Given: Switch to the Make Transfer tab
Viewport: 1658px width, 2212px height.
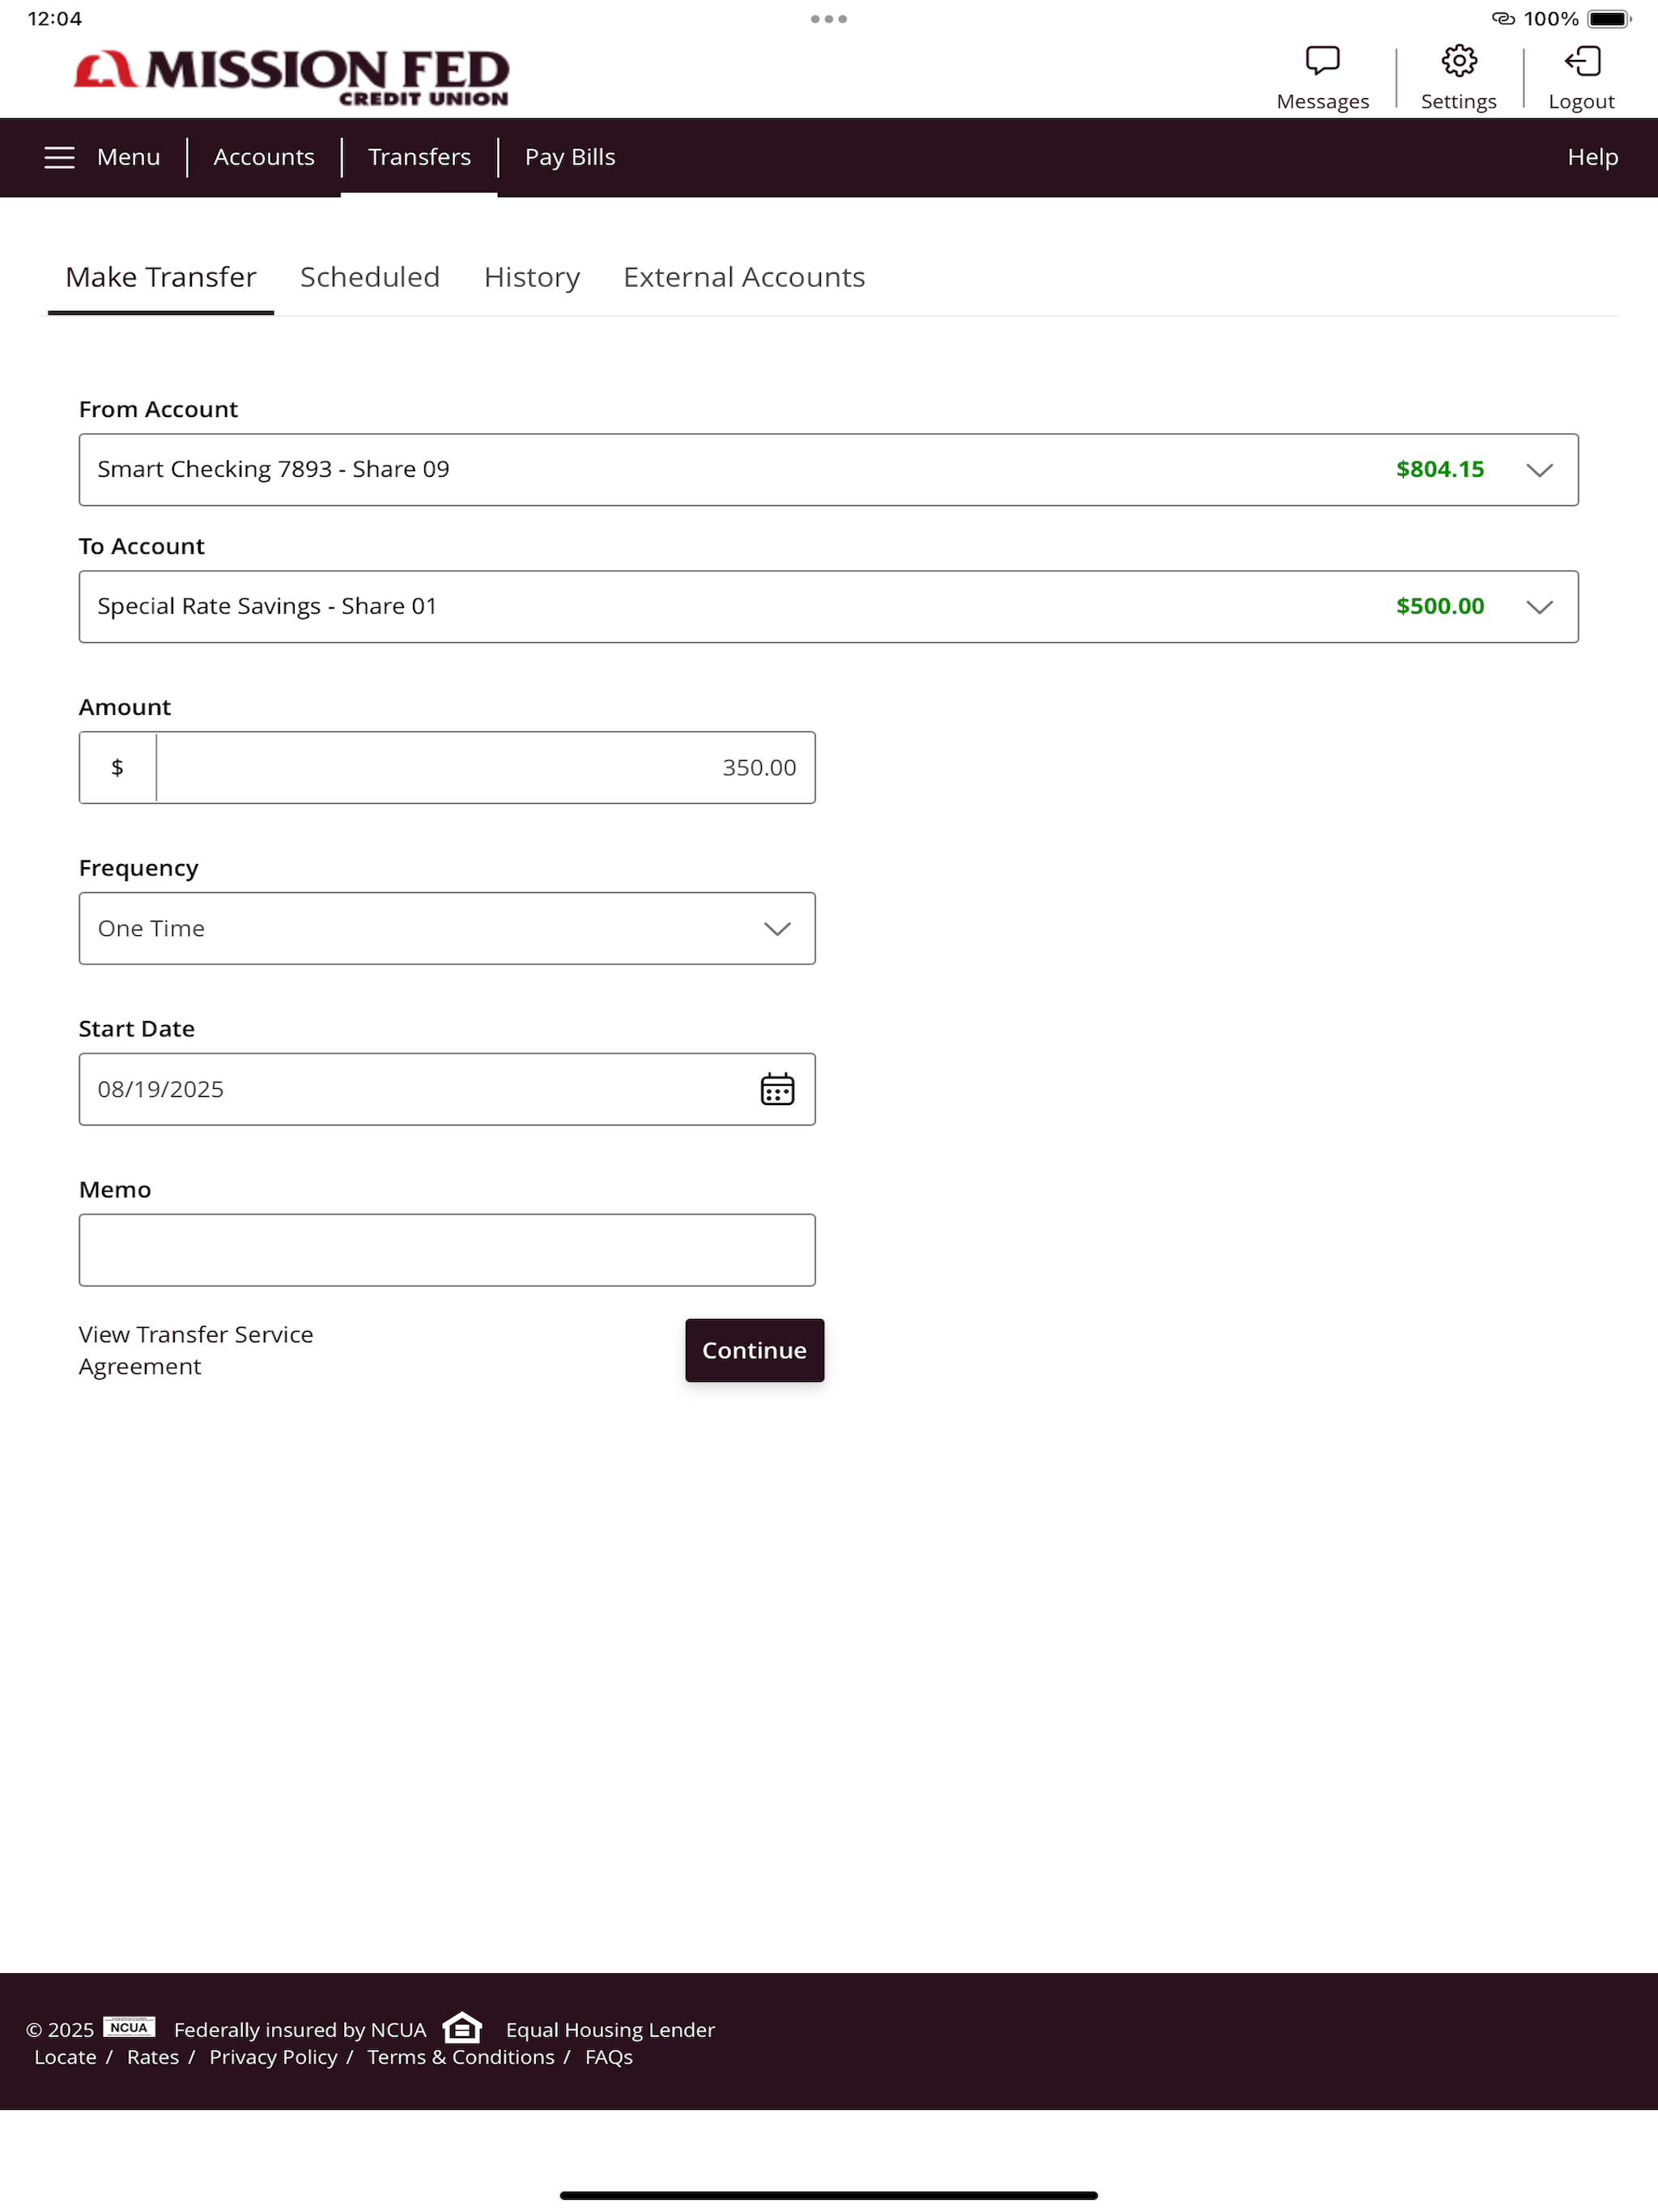Looking at the screenshot, I should click(161, 277).
